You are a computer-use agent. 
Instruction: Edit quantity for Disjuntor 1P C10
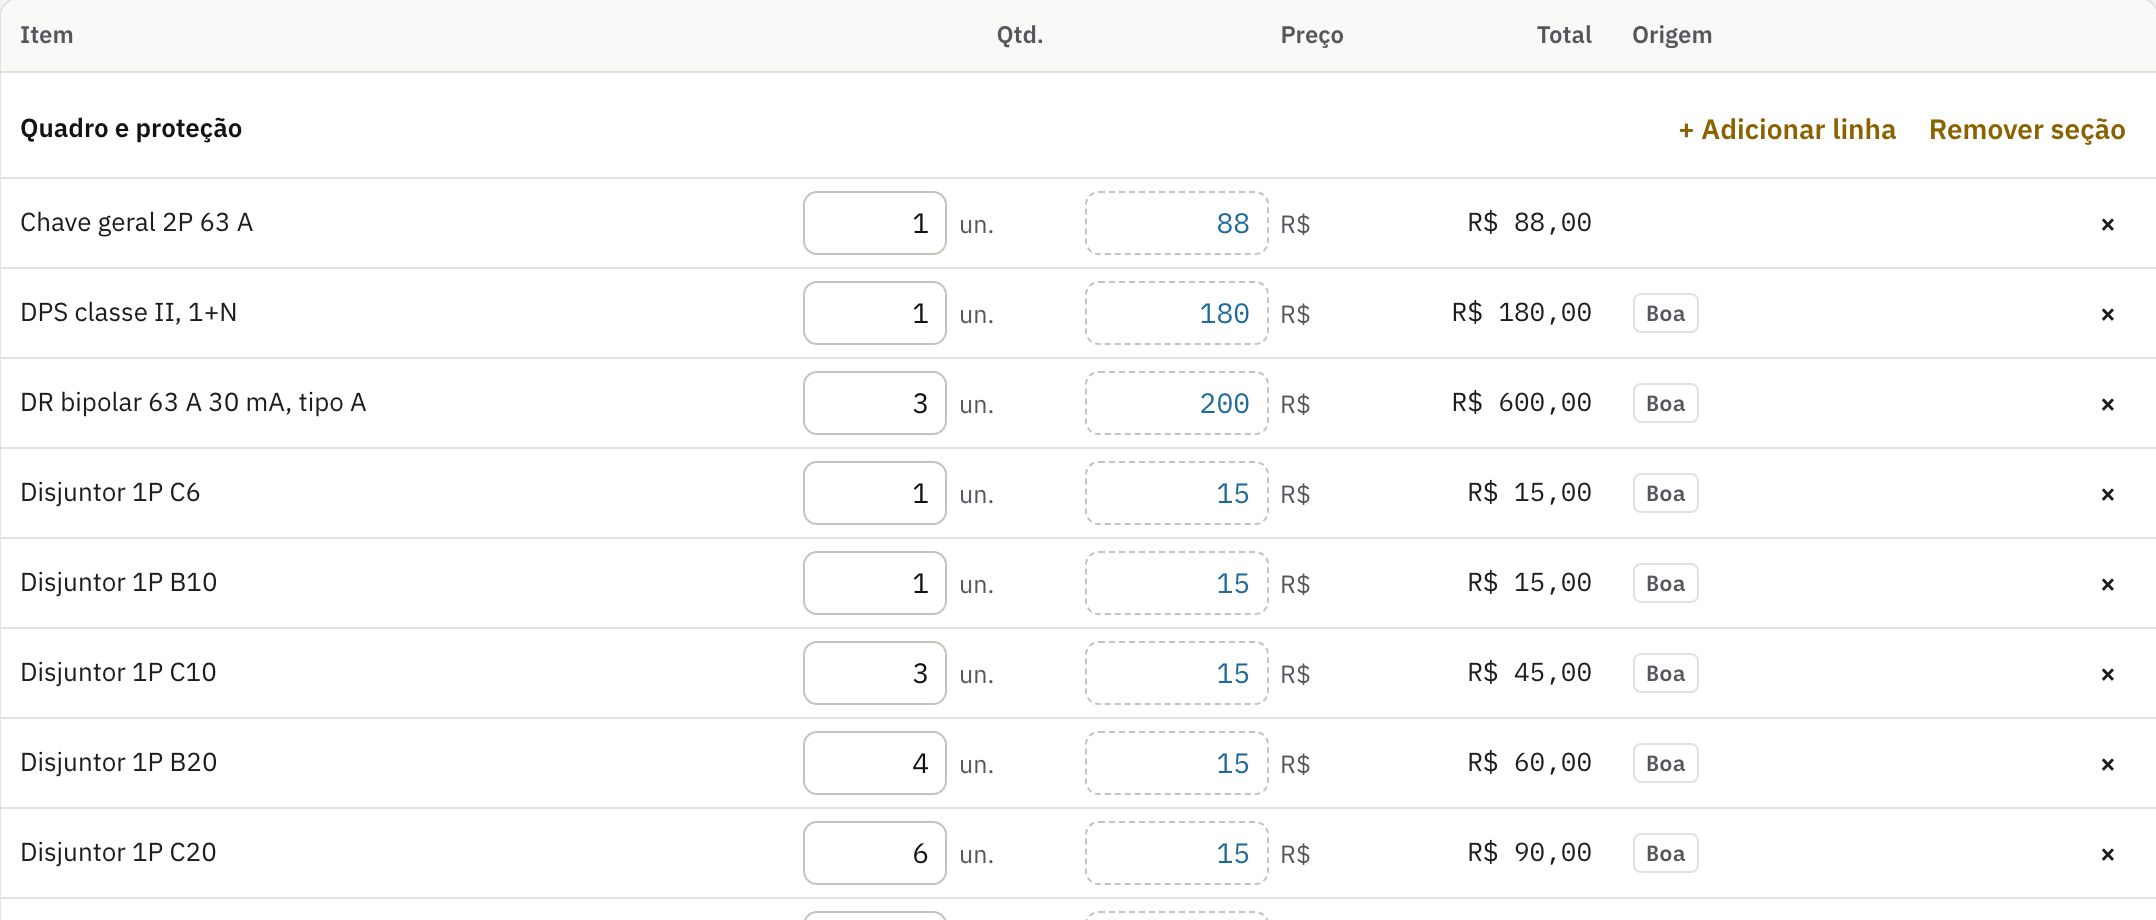click(x=875, y=673)
